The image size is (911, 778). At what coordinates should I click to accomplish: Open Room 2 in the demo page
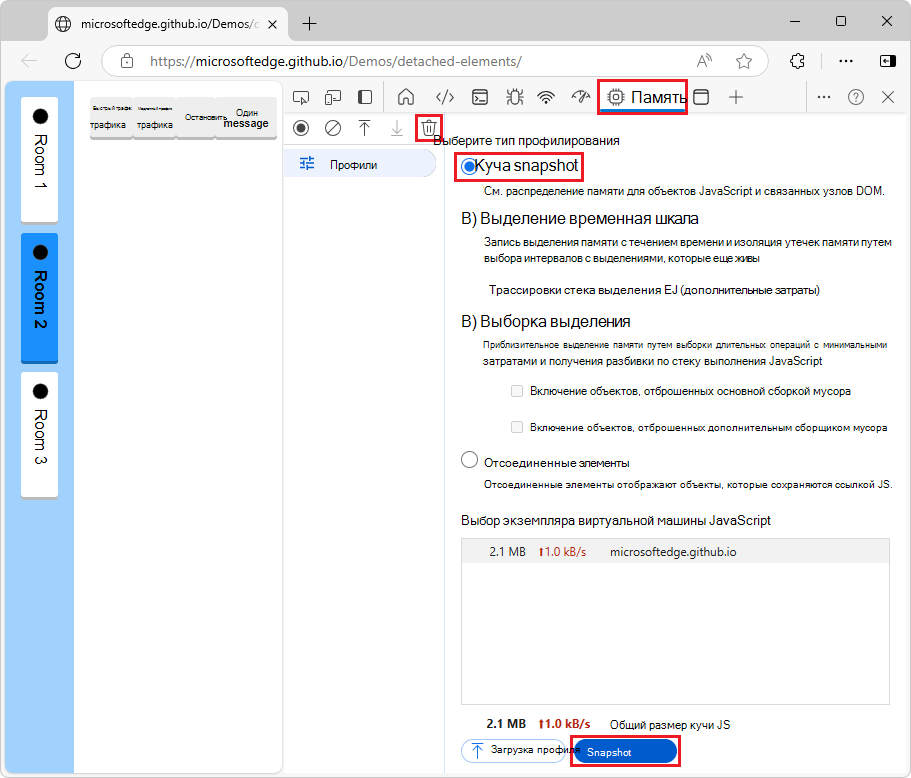click(x=40, y=298)
